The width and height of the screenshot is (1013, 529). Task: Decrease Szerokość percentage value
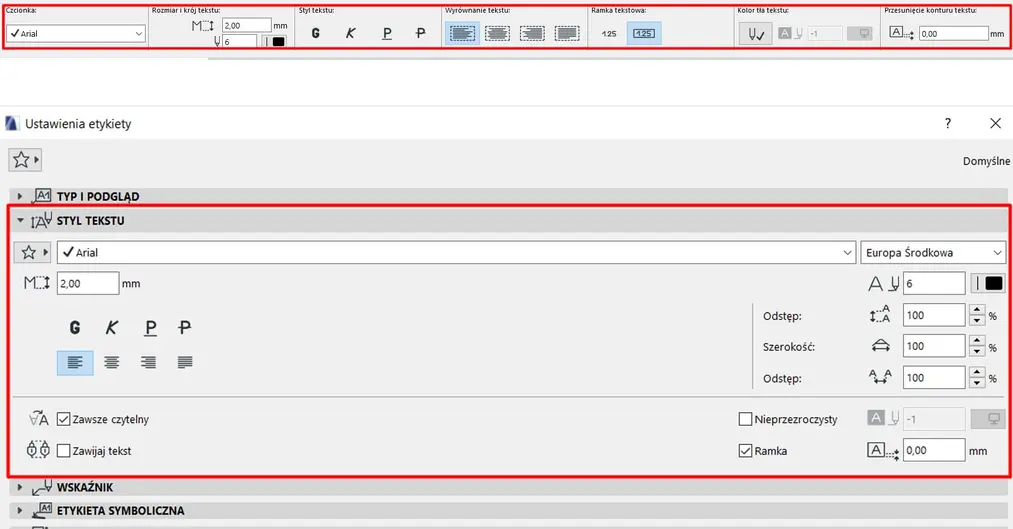tap(977, 351)
